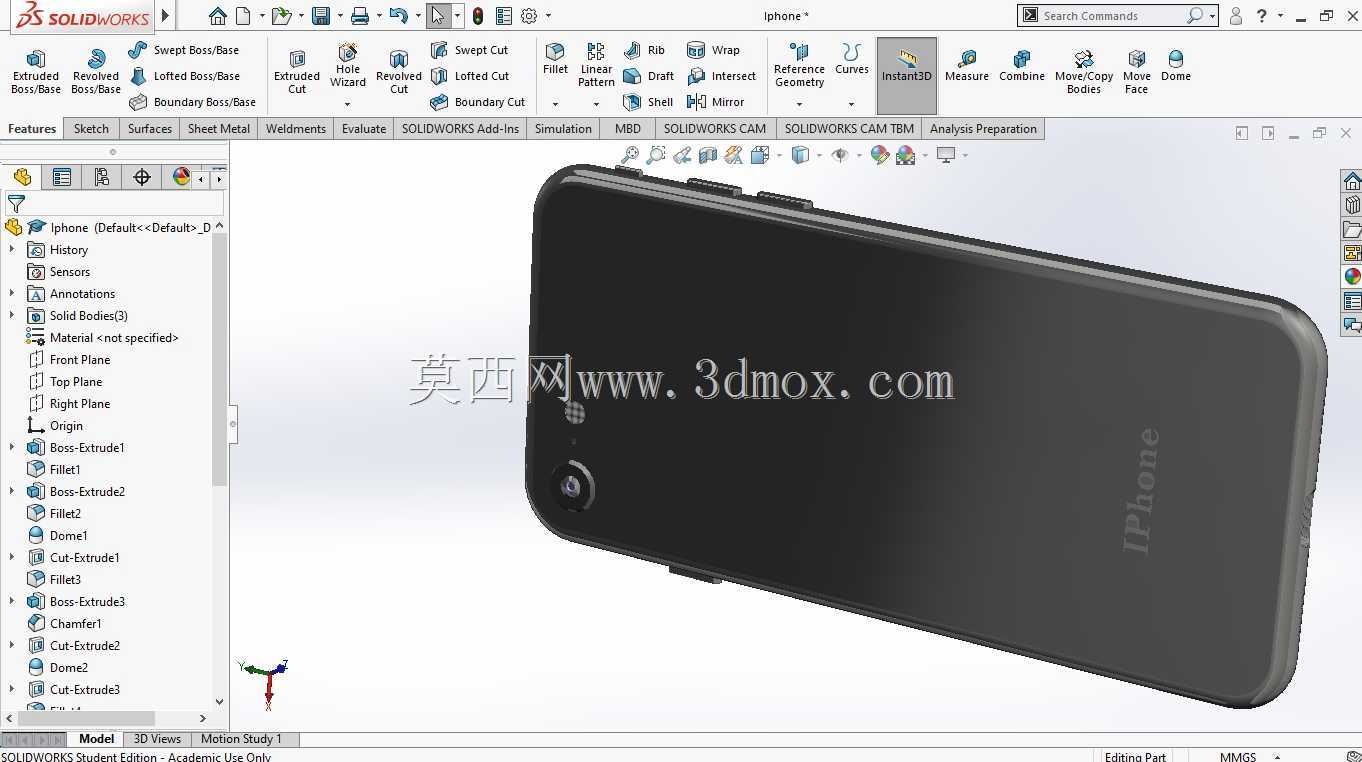Select the Extruded Boss/Base tool

[36, 71]
